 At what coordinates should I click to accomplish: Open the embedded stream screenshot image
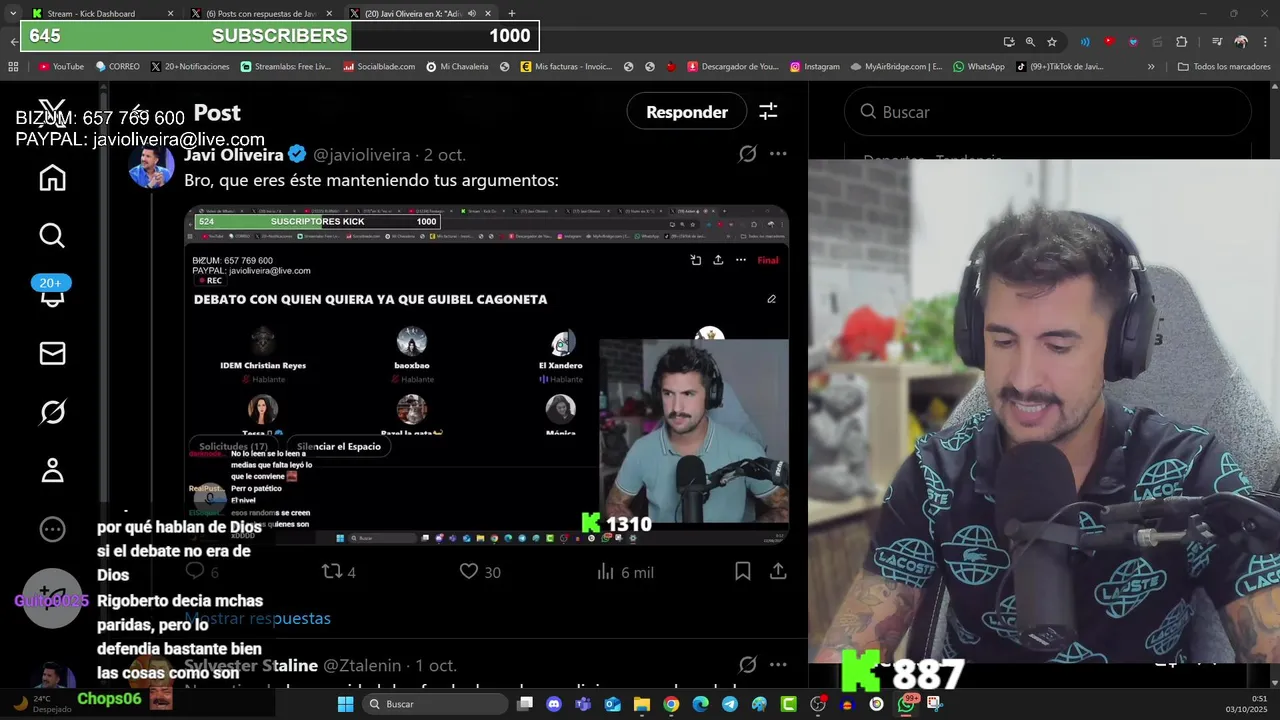pyautogui.click(x=487, y=375)
